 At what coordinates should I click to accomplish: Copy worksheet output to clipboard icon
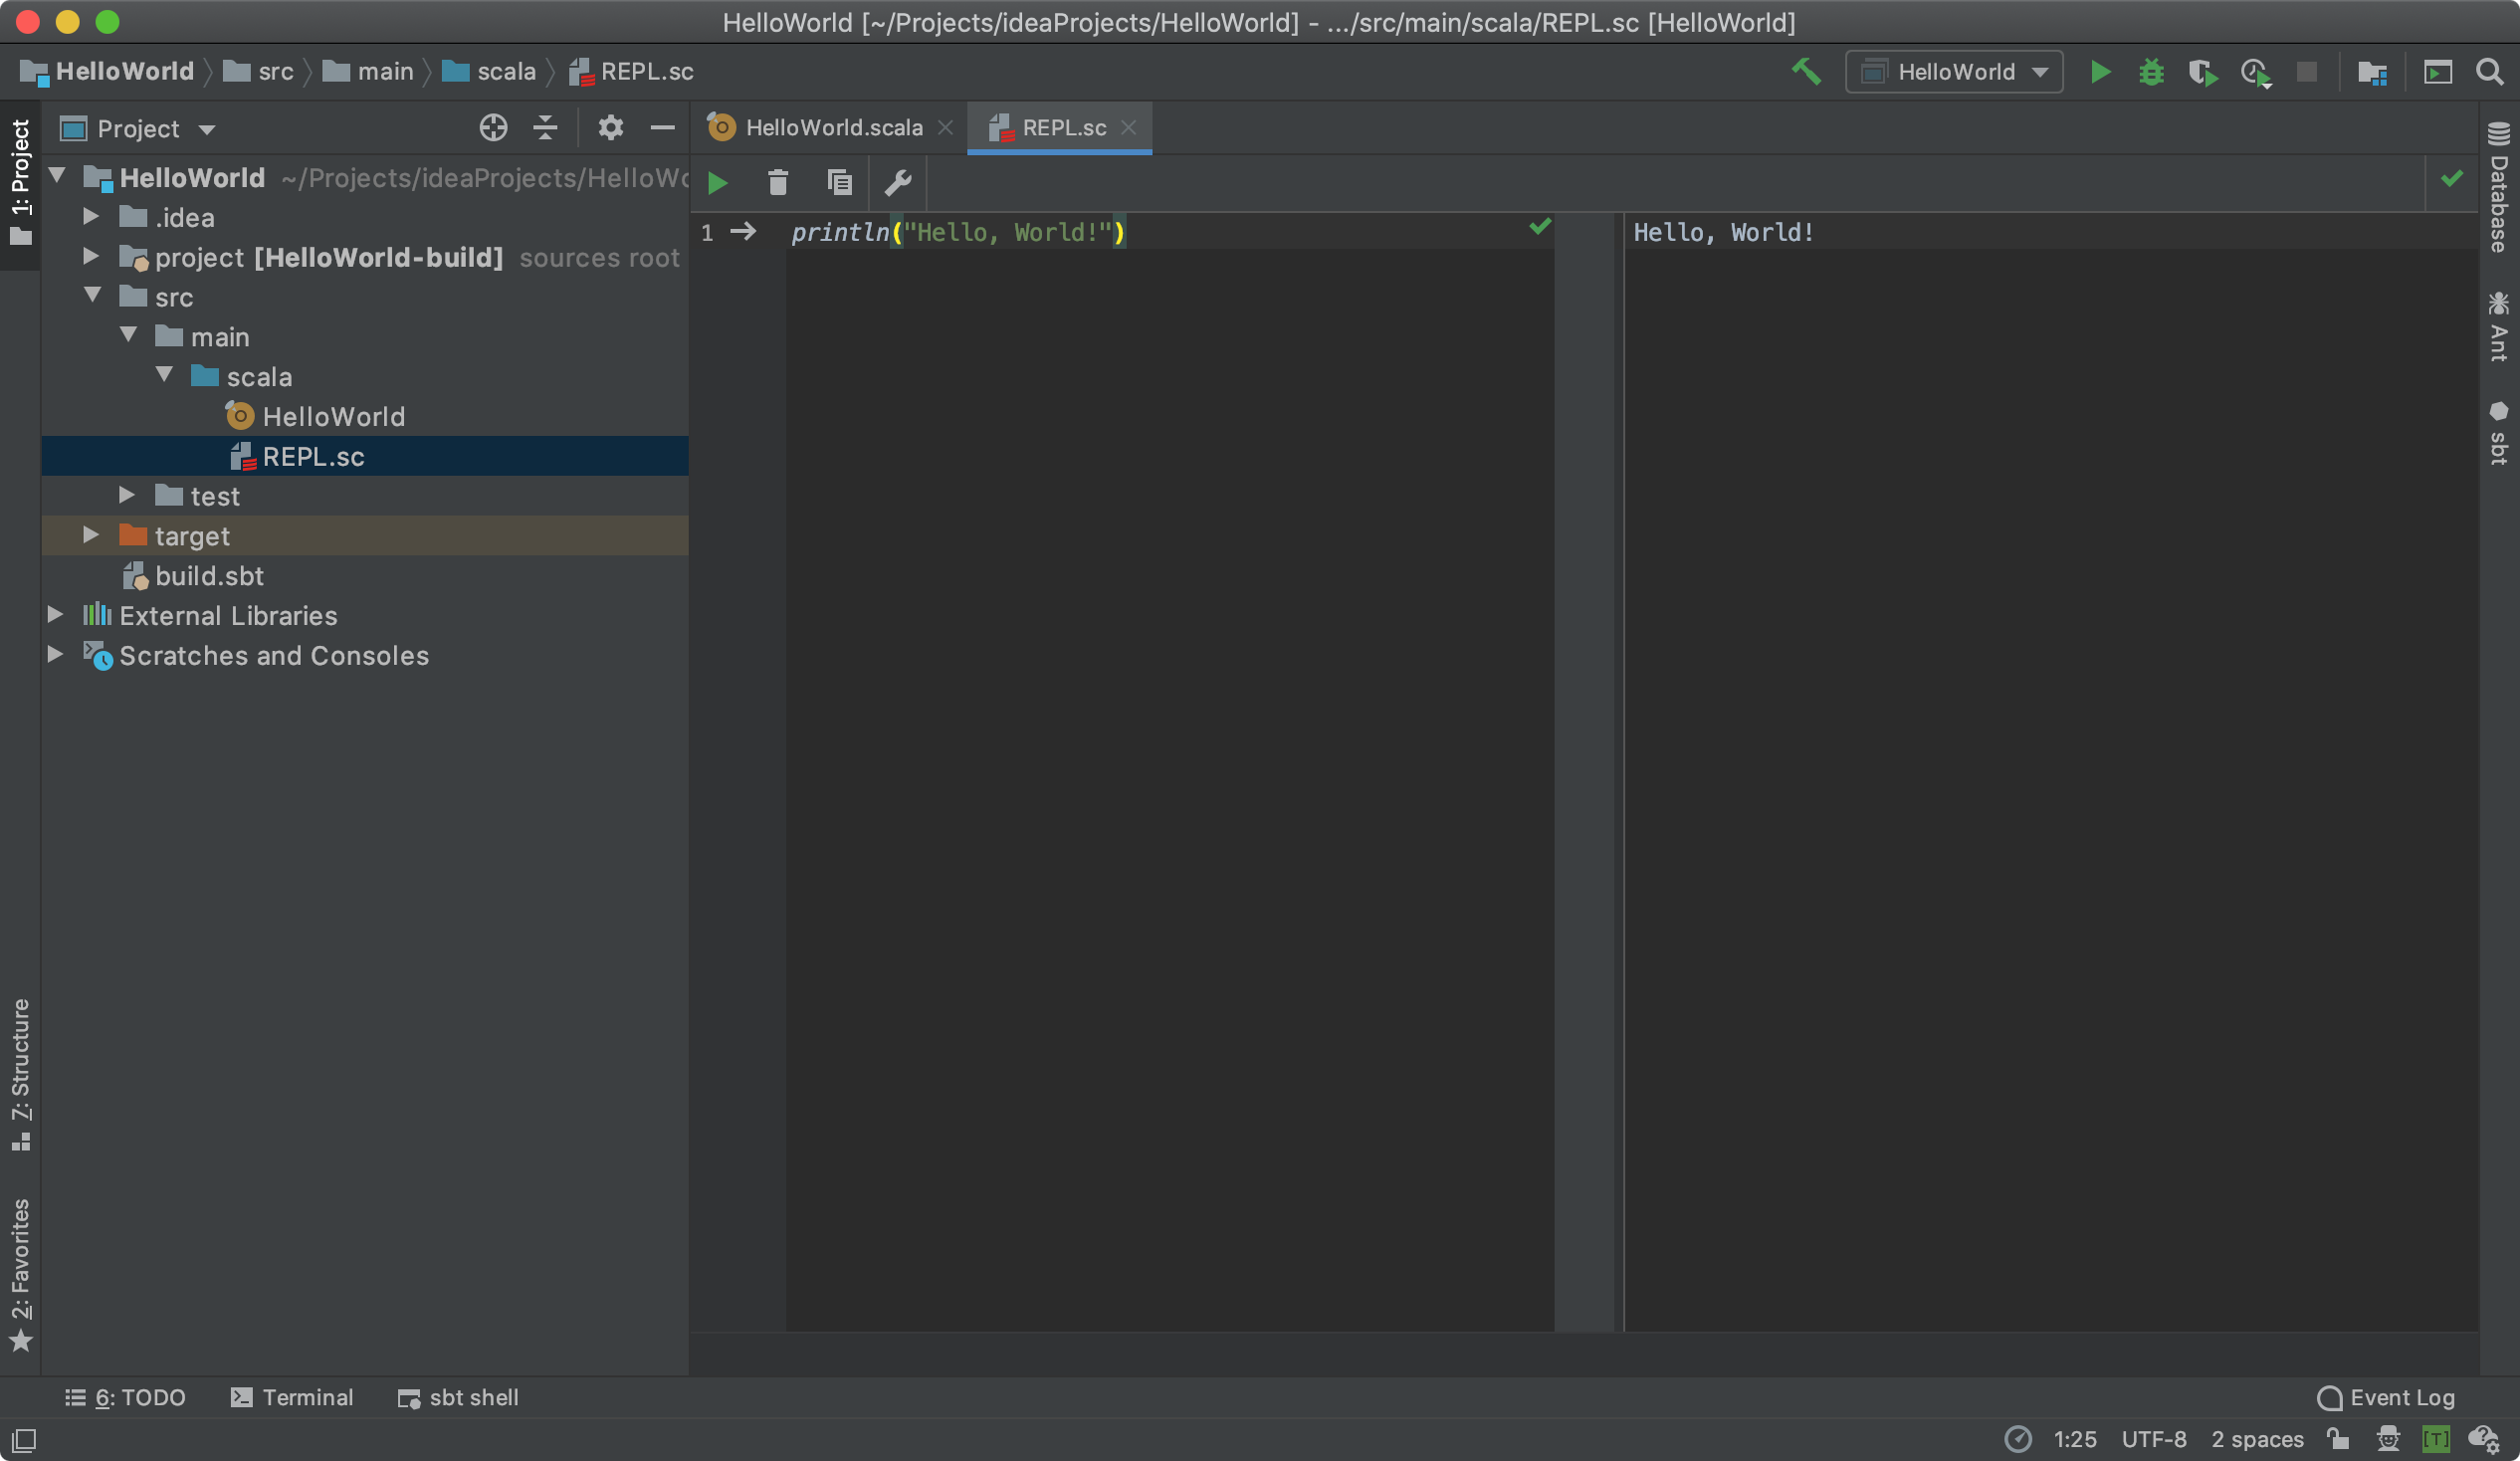coord(839,183)
